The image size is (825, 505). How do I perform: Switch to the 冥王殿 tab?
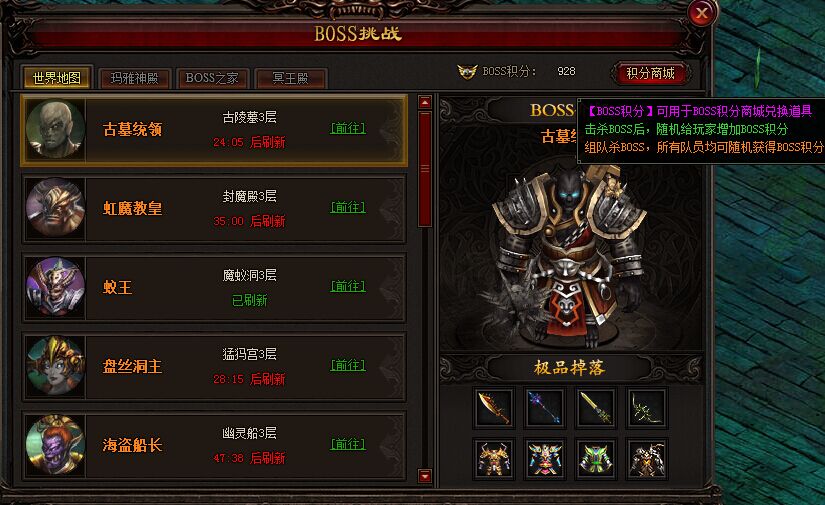point(290,78)
